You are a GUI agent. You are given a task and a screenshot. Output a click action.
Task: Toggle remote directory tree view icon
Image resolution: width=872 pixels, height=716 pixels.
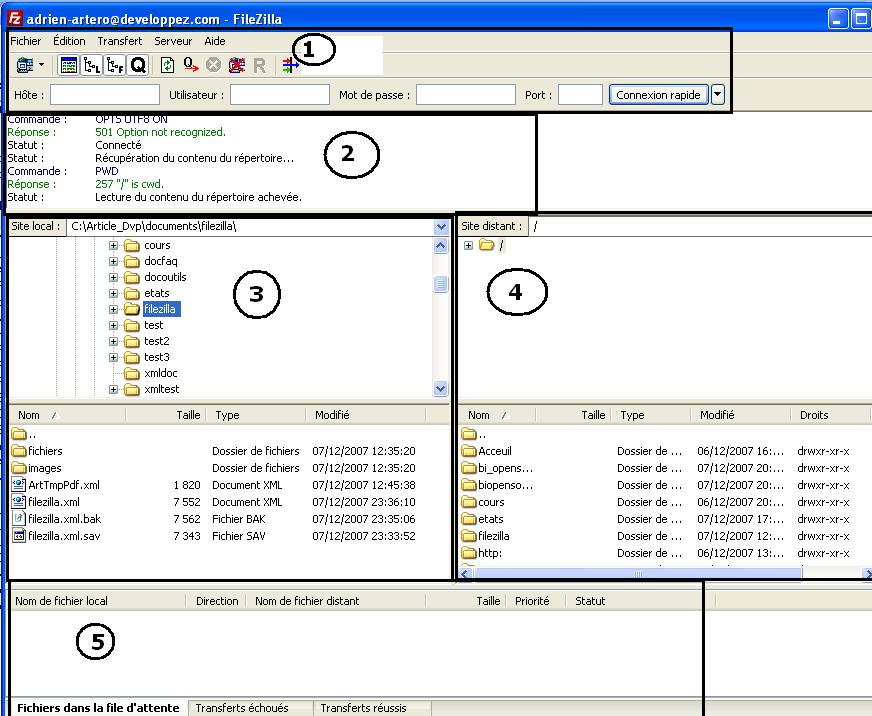(115, 65)
